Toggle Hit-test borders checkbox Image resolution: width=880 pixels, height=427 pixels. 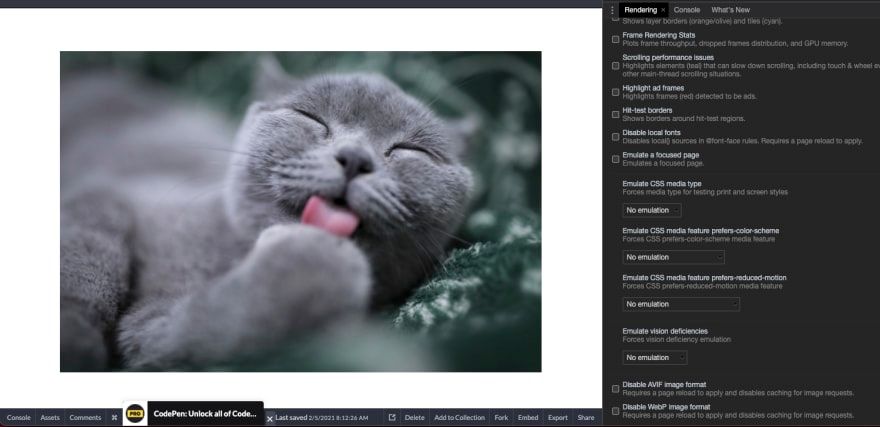[616, 114]
